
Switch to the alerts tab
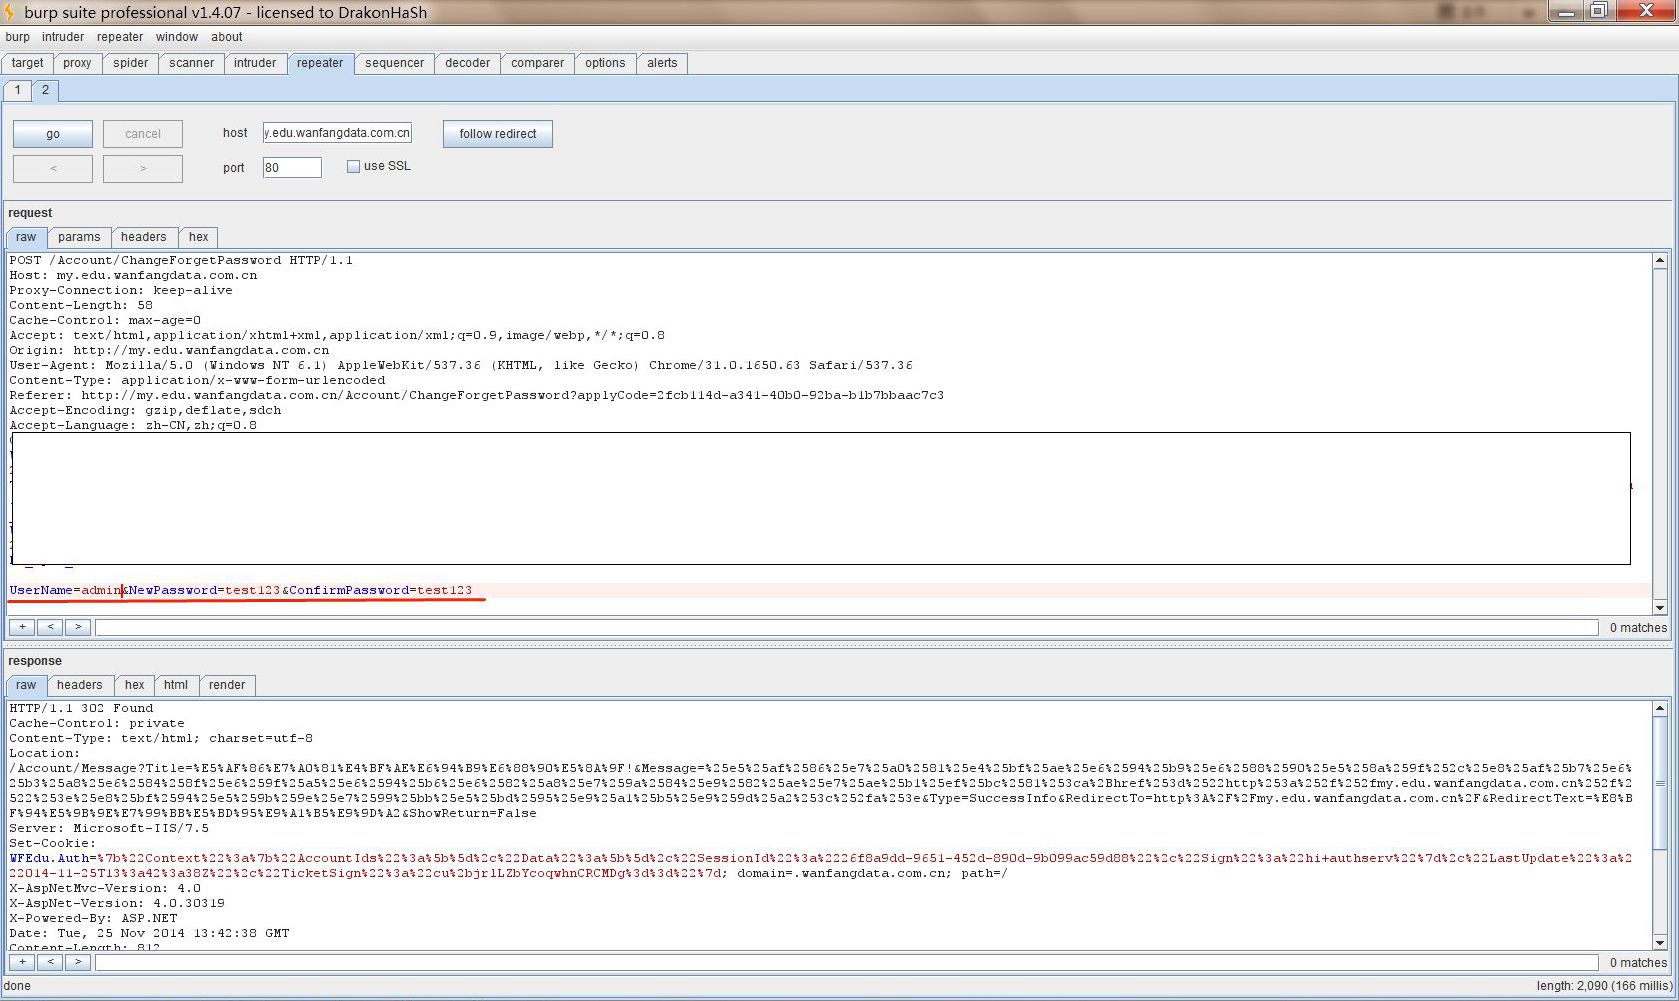tap(662, 63)
